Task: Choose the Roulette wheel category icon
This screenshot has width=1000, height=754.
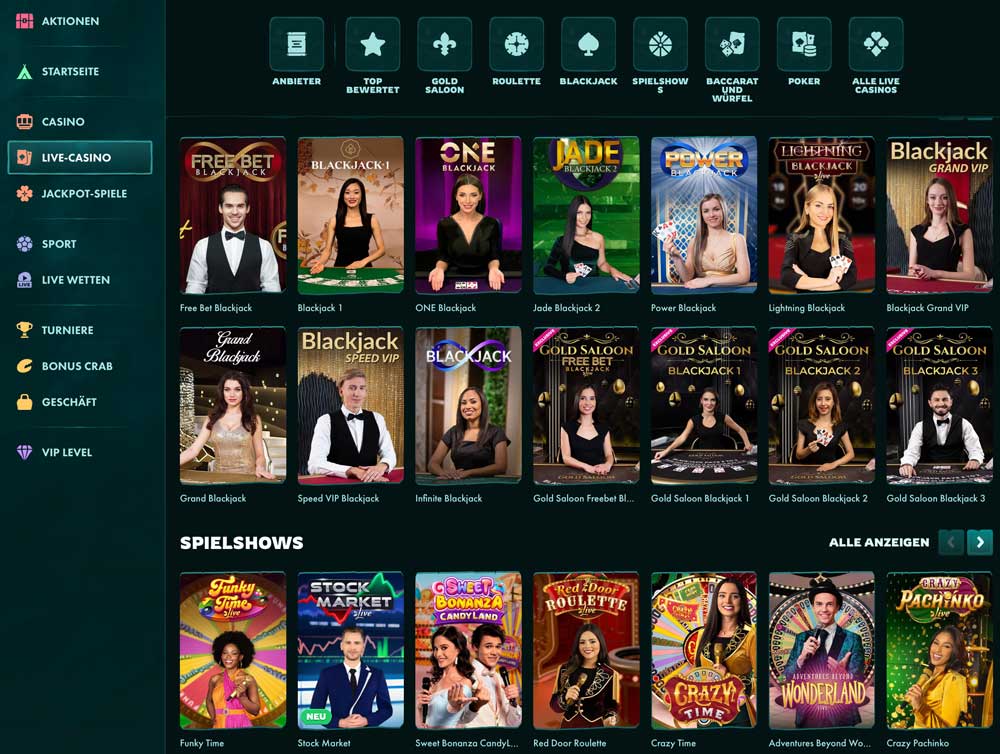Action: click(517, 44)
